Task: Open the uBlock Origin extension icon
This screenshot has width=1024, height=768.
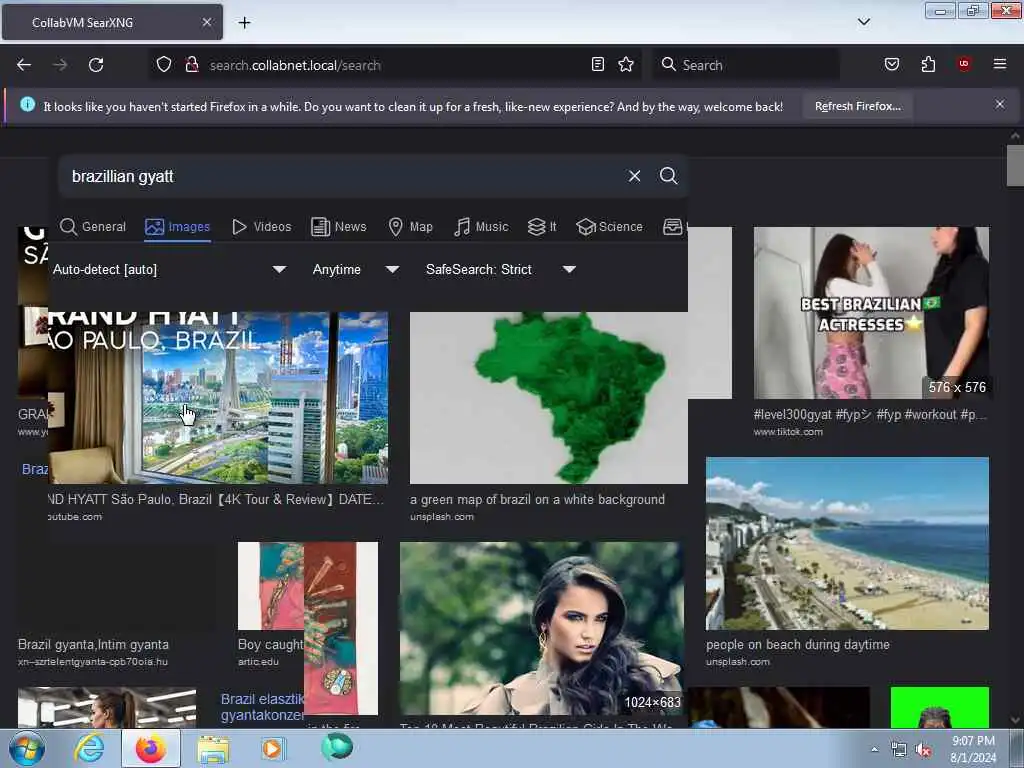Action: 964,64
